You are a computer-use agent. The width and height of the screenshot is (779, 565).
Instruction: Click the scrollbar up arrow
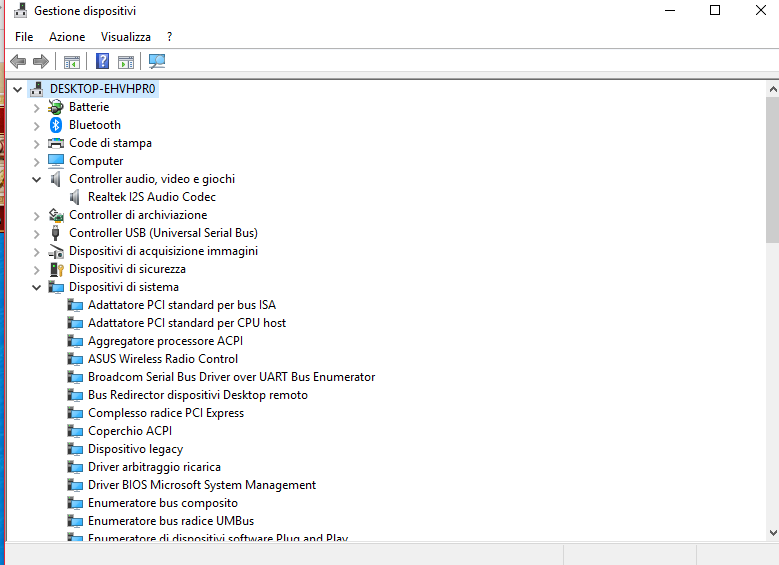[x=773, y=89]
